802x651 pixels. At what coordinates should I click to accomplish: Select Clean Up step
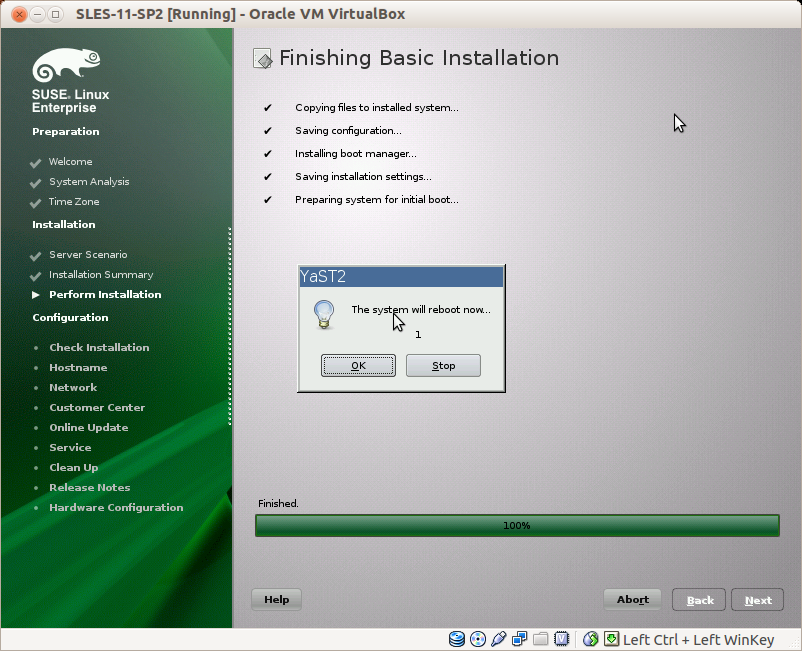[x=74, y=467]
